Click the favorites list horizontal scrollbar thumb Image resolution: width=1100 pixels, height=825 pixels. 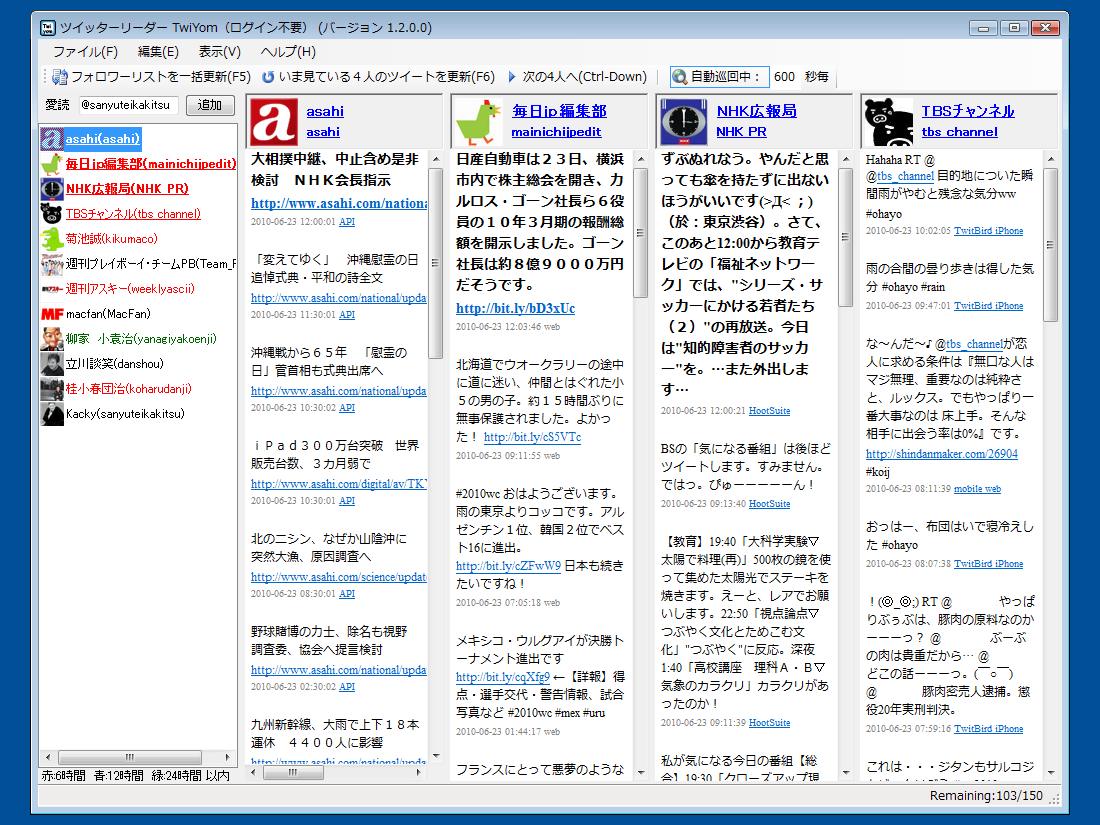(130, 758)
